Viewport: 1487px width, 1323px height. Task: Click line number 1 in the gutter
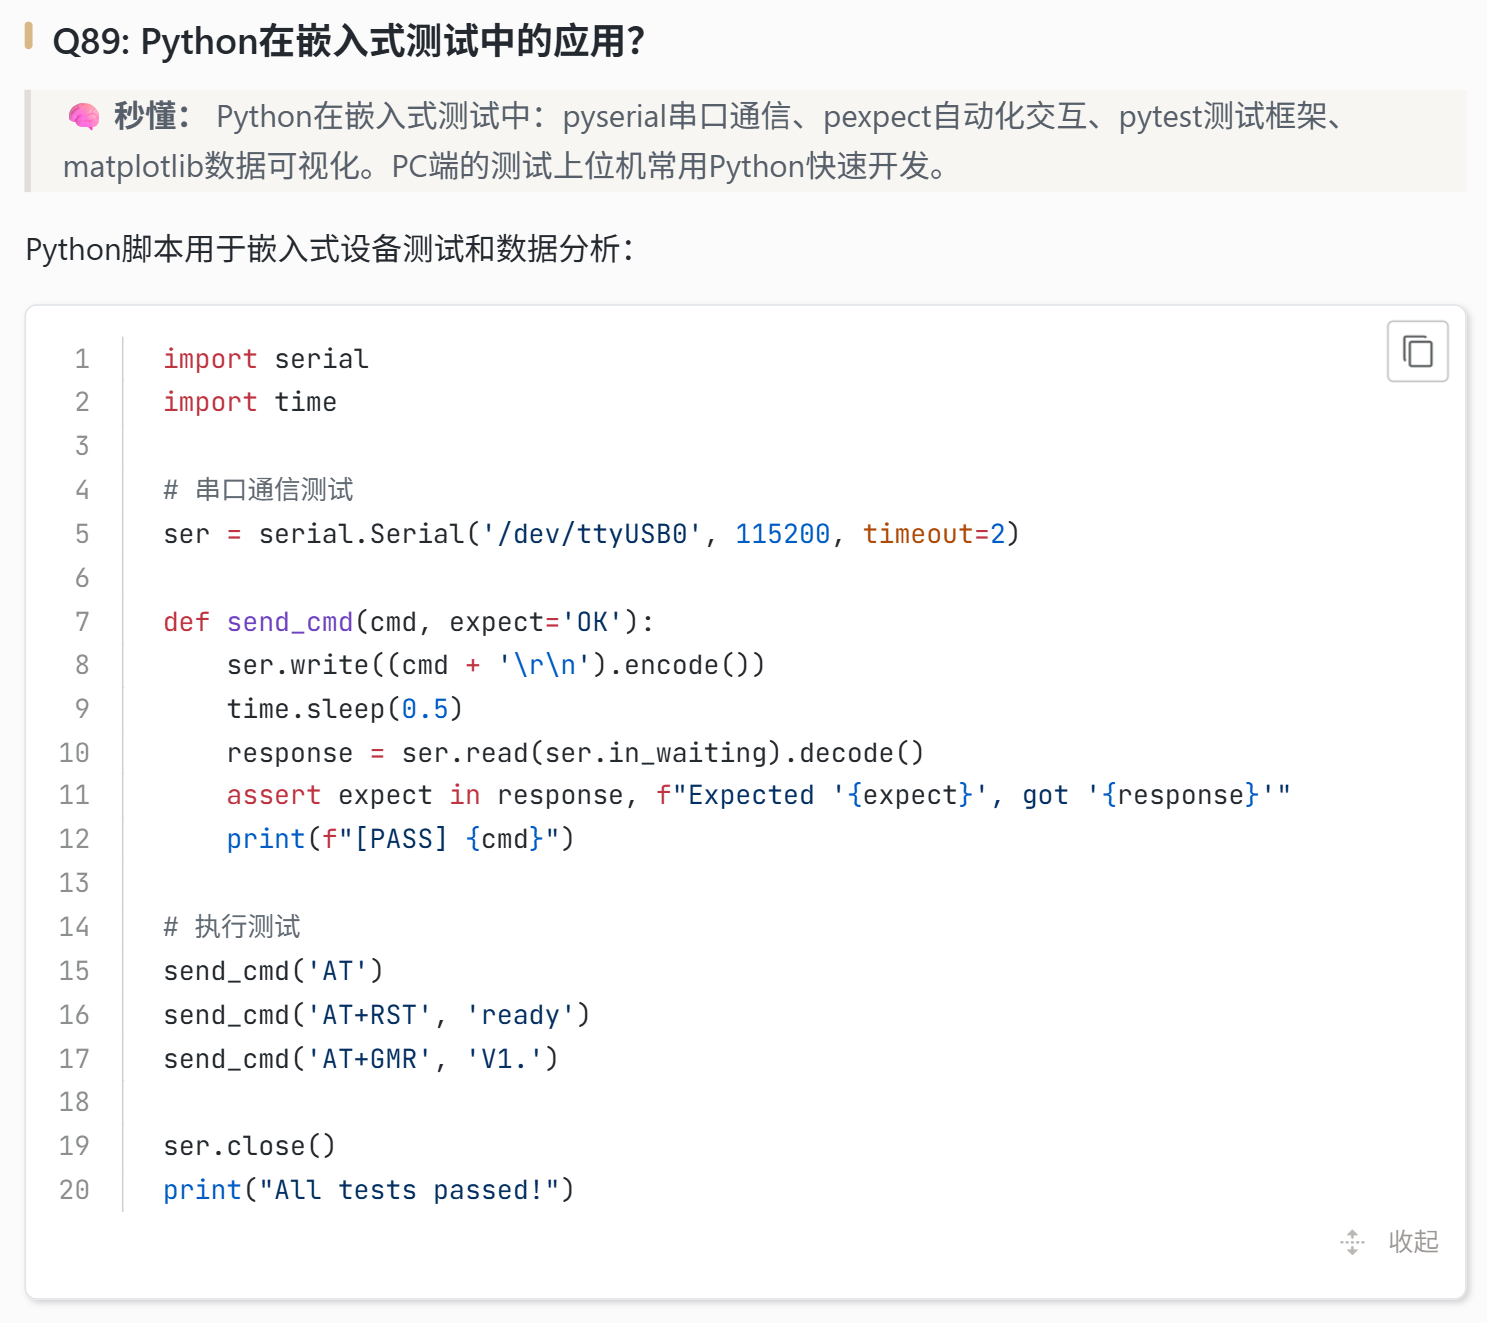82,359
